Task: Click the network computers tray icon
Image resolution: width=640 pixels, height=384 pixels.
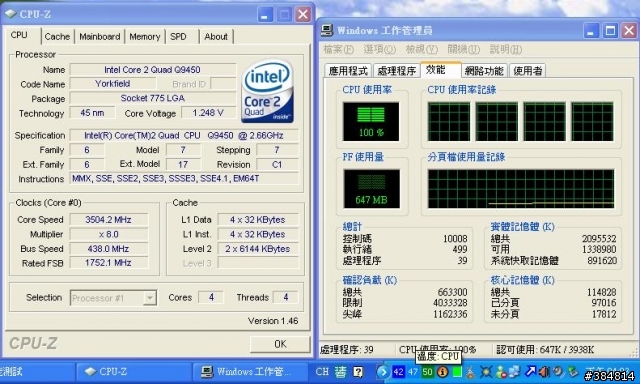Action: 514,371
